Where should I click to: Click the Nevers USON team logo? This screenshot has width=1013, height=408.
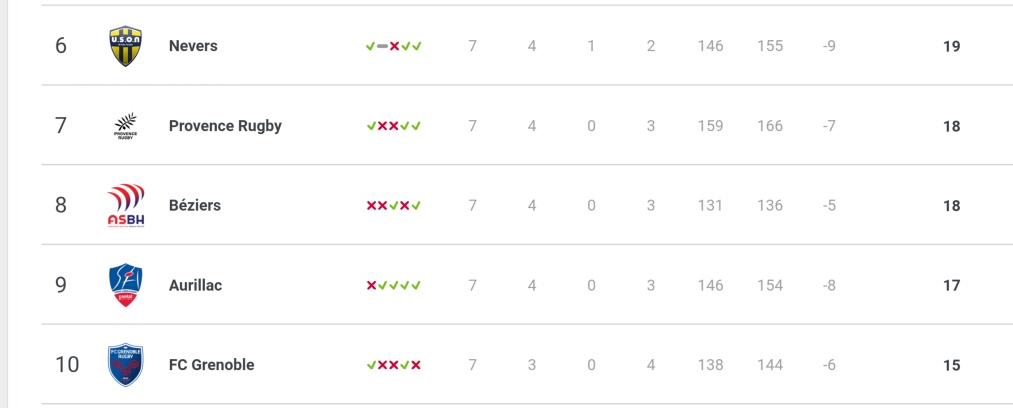[125, 46]
